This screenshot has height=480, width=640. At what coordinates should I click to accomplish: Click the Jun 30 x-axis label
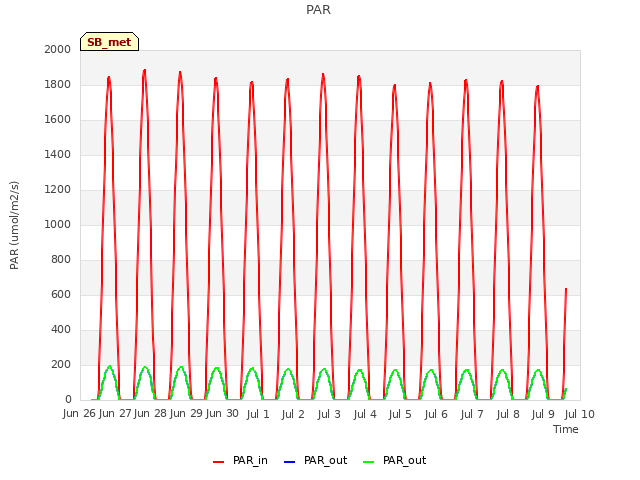[222, 414]
